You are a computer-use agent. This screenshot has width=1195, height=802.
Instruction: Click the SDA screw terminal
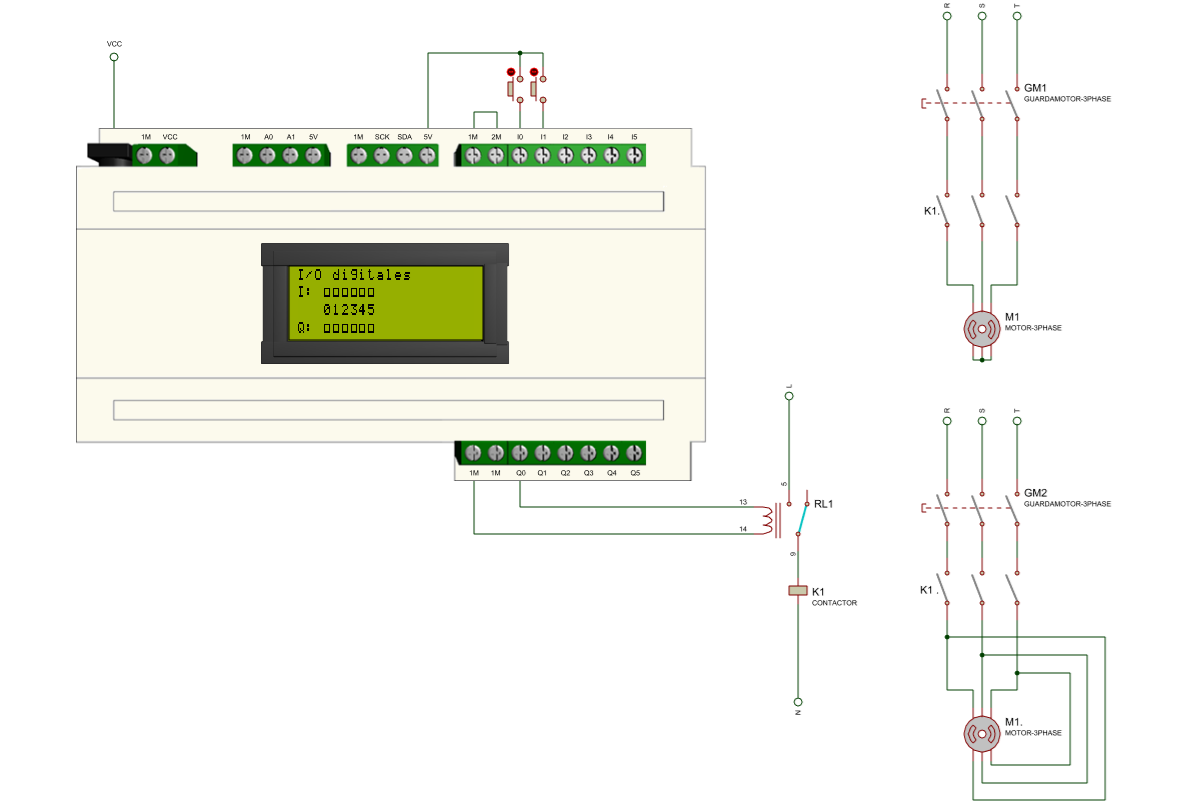(x=405, y=155)
